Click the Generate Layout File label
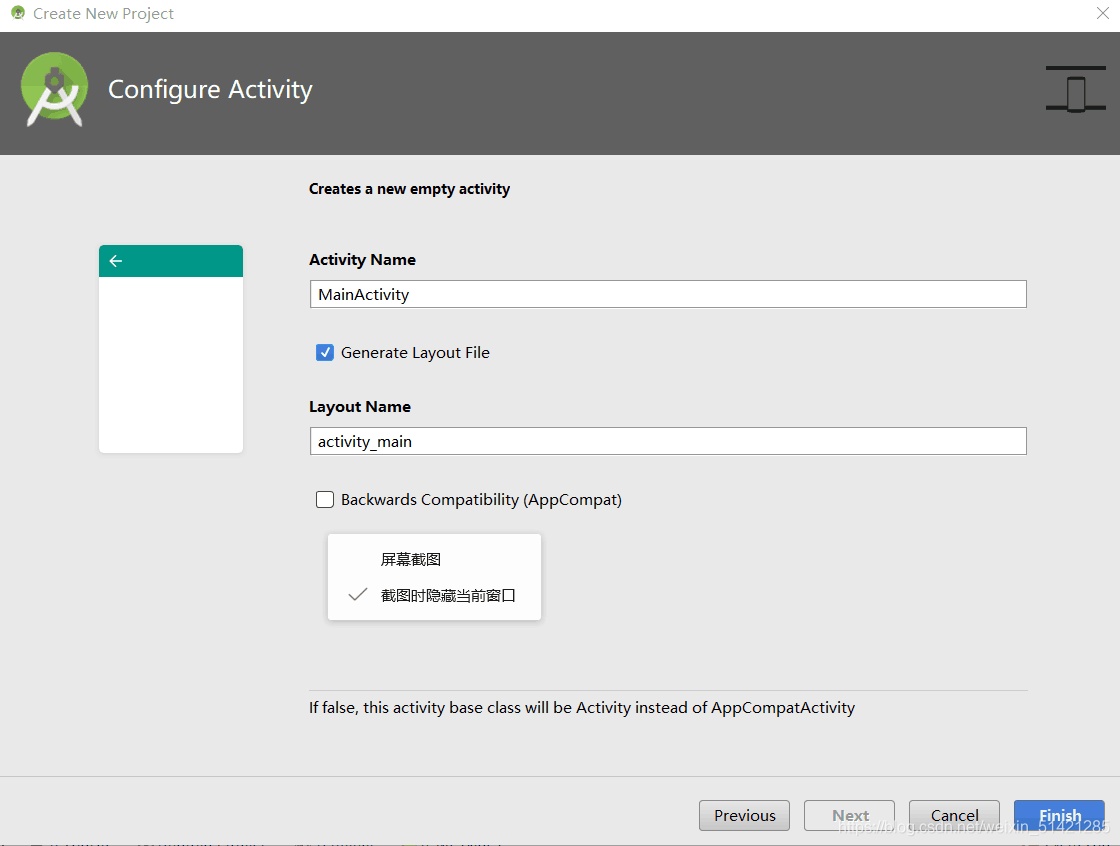This screenshot has width=1120, height=846. (415, 353)
